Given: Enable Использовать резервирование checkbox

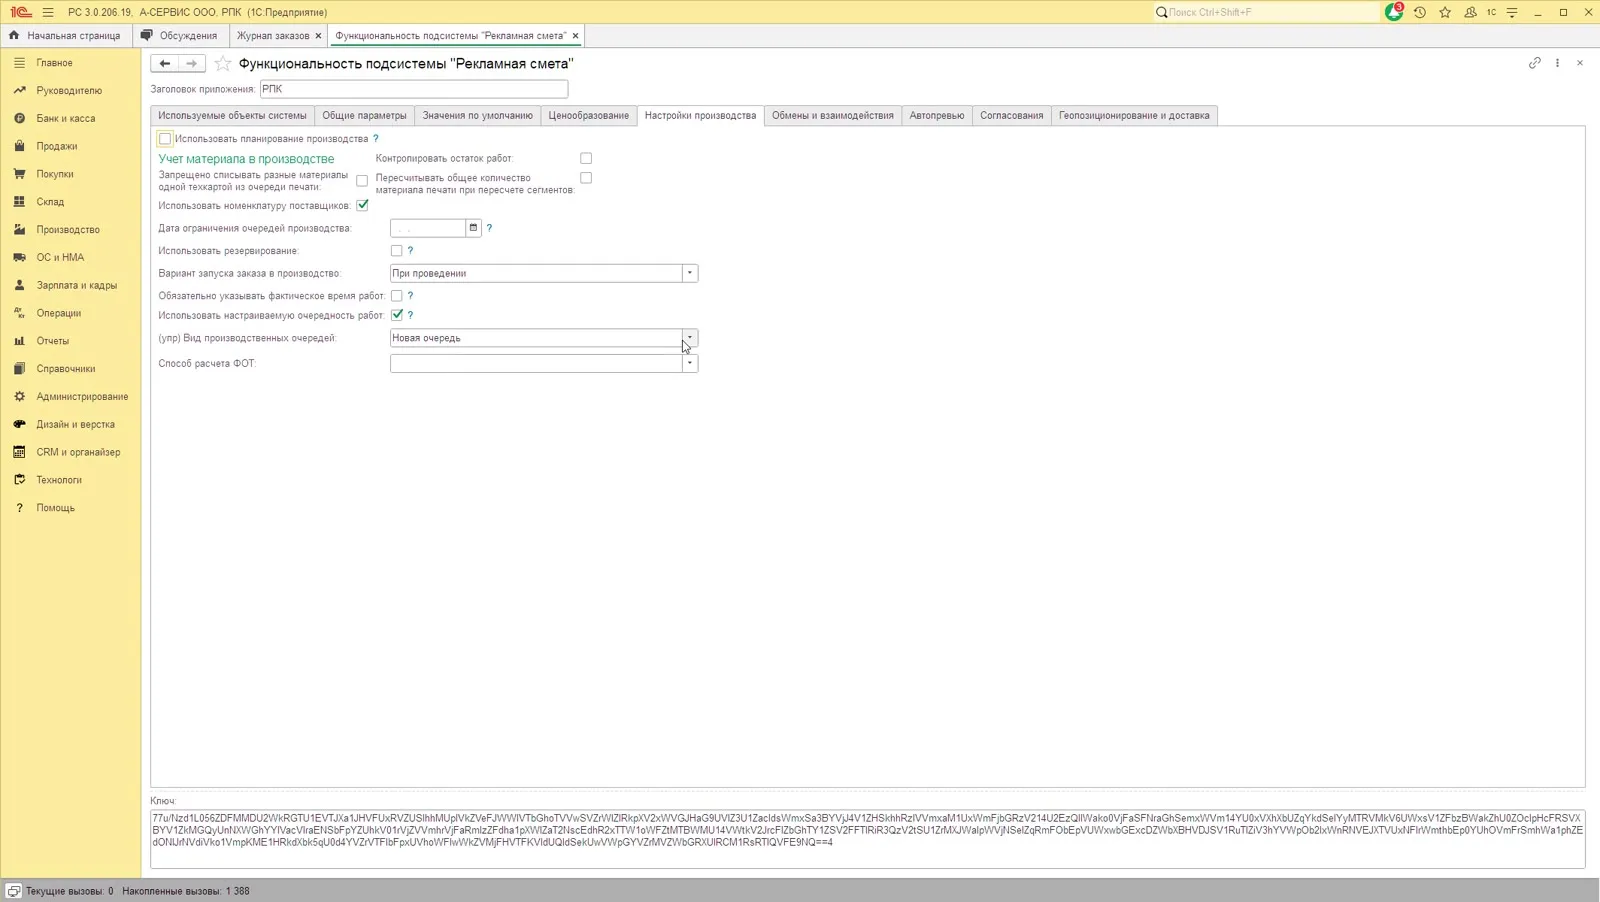Looking at the screenshot, I should [x=397, y=251].
